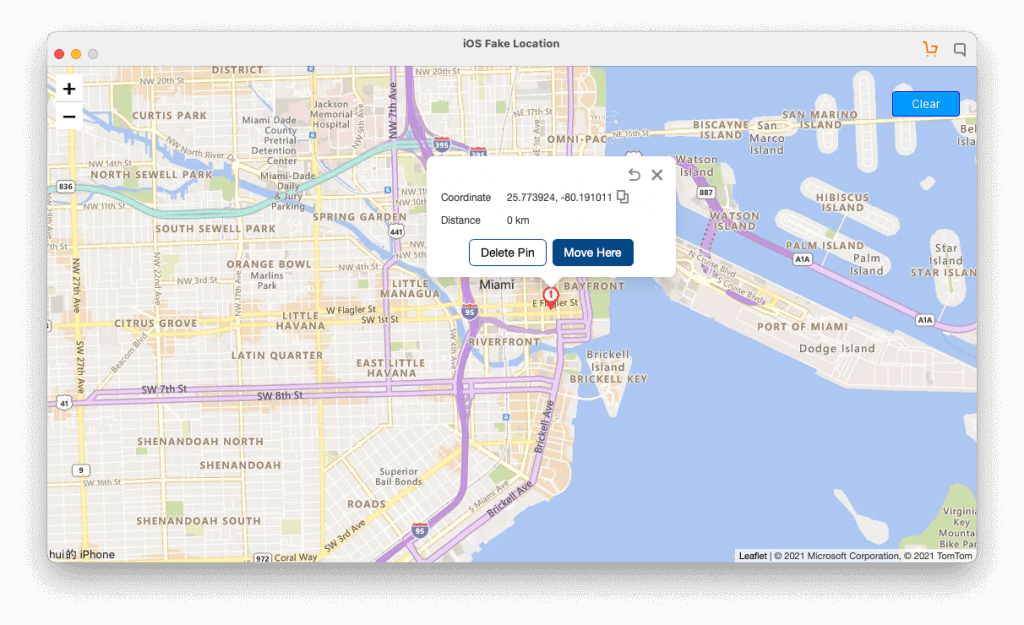Click the BRICKELL KEY label
The width and height of the screenshot is (1024, 625).
point(609,379)
